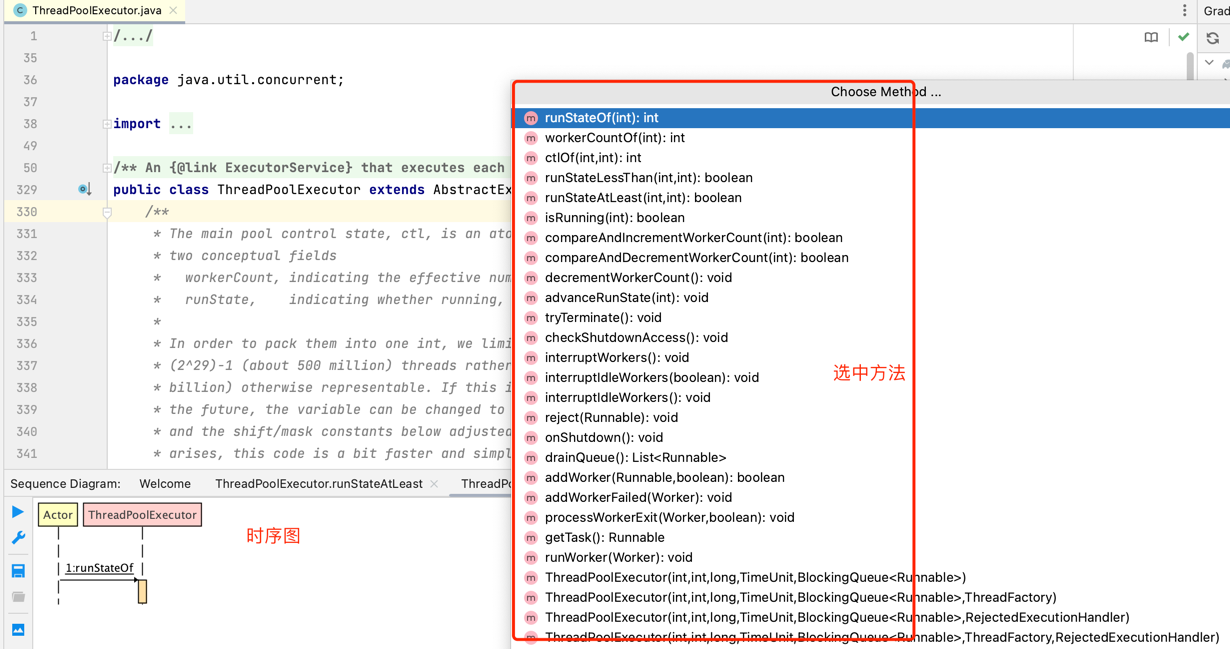Choose interruptIdleWorkers(boolean): void method
This screenshot has height=649, width=1230.
point(871,378)
